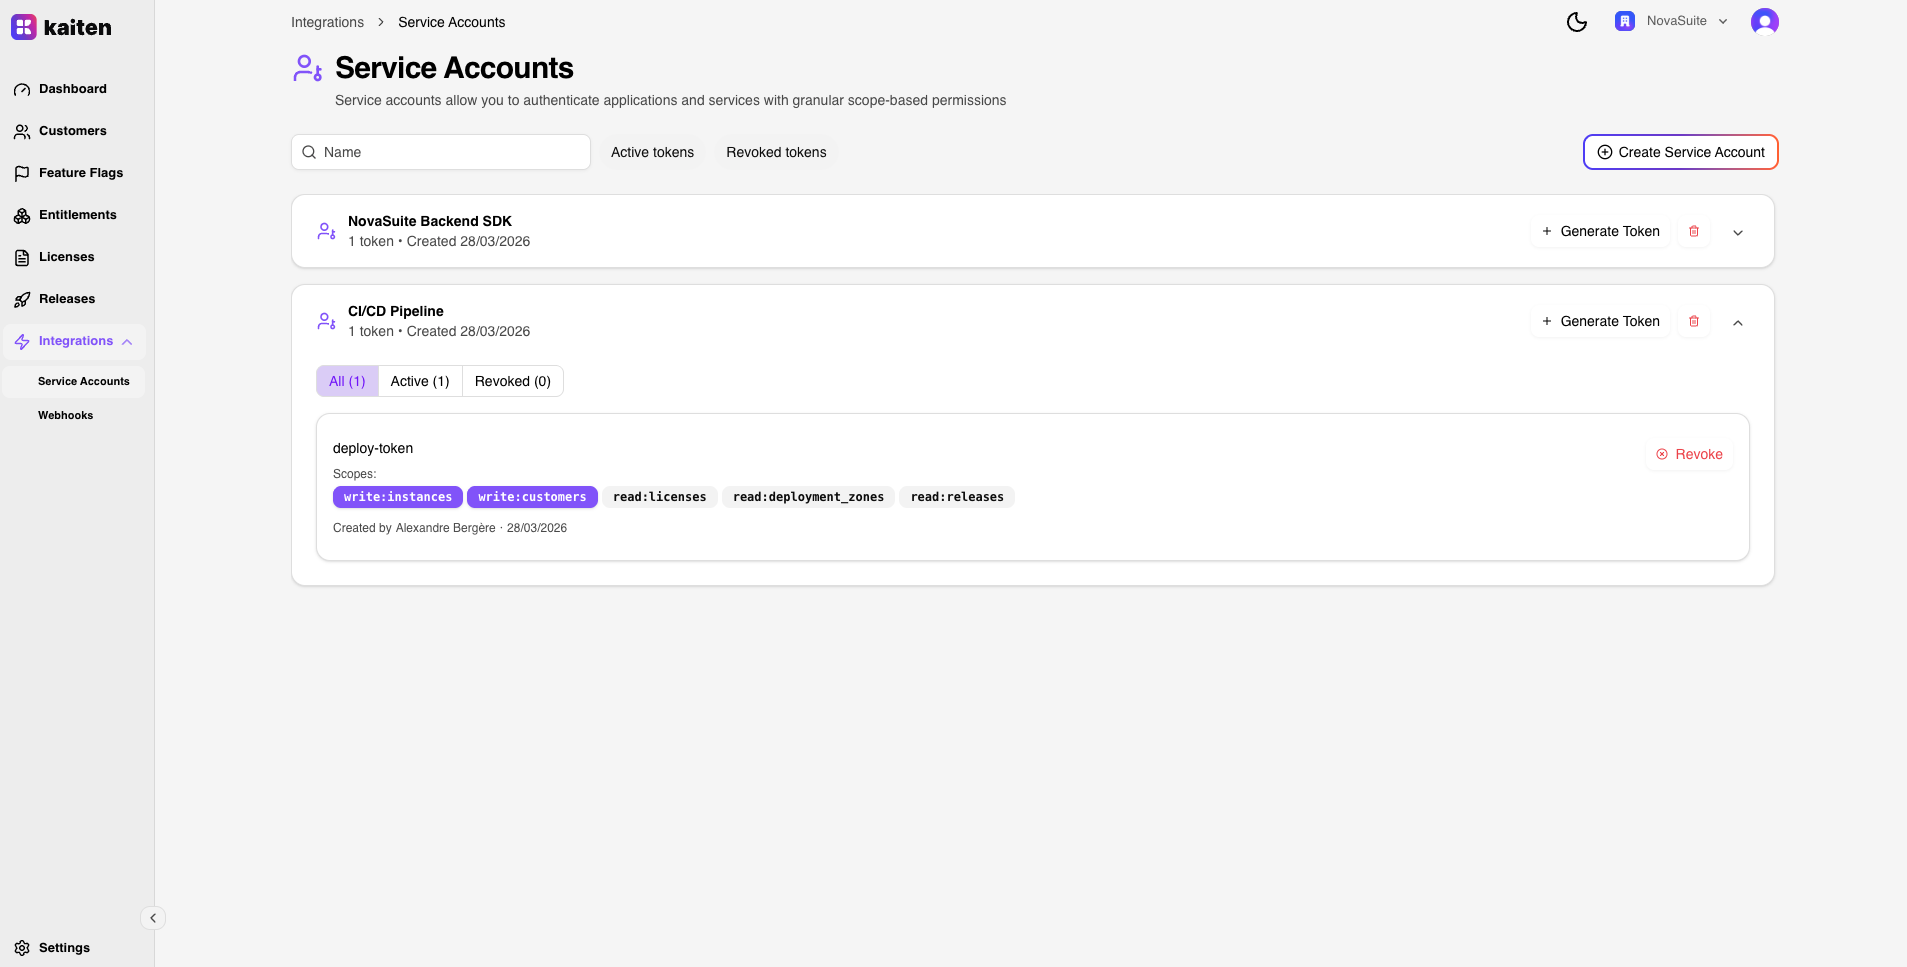Toggle the Revoked tokens filter
This screenshot has height=967, width=1907.
pyautogui.click(x=776, y=152)
